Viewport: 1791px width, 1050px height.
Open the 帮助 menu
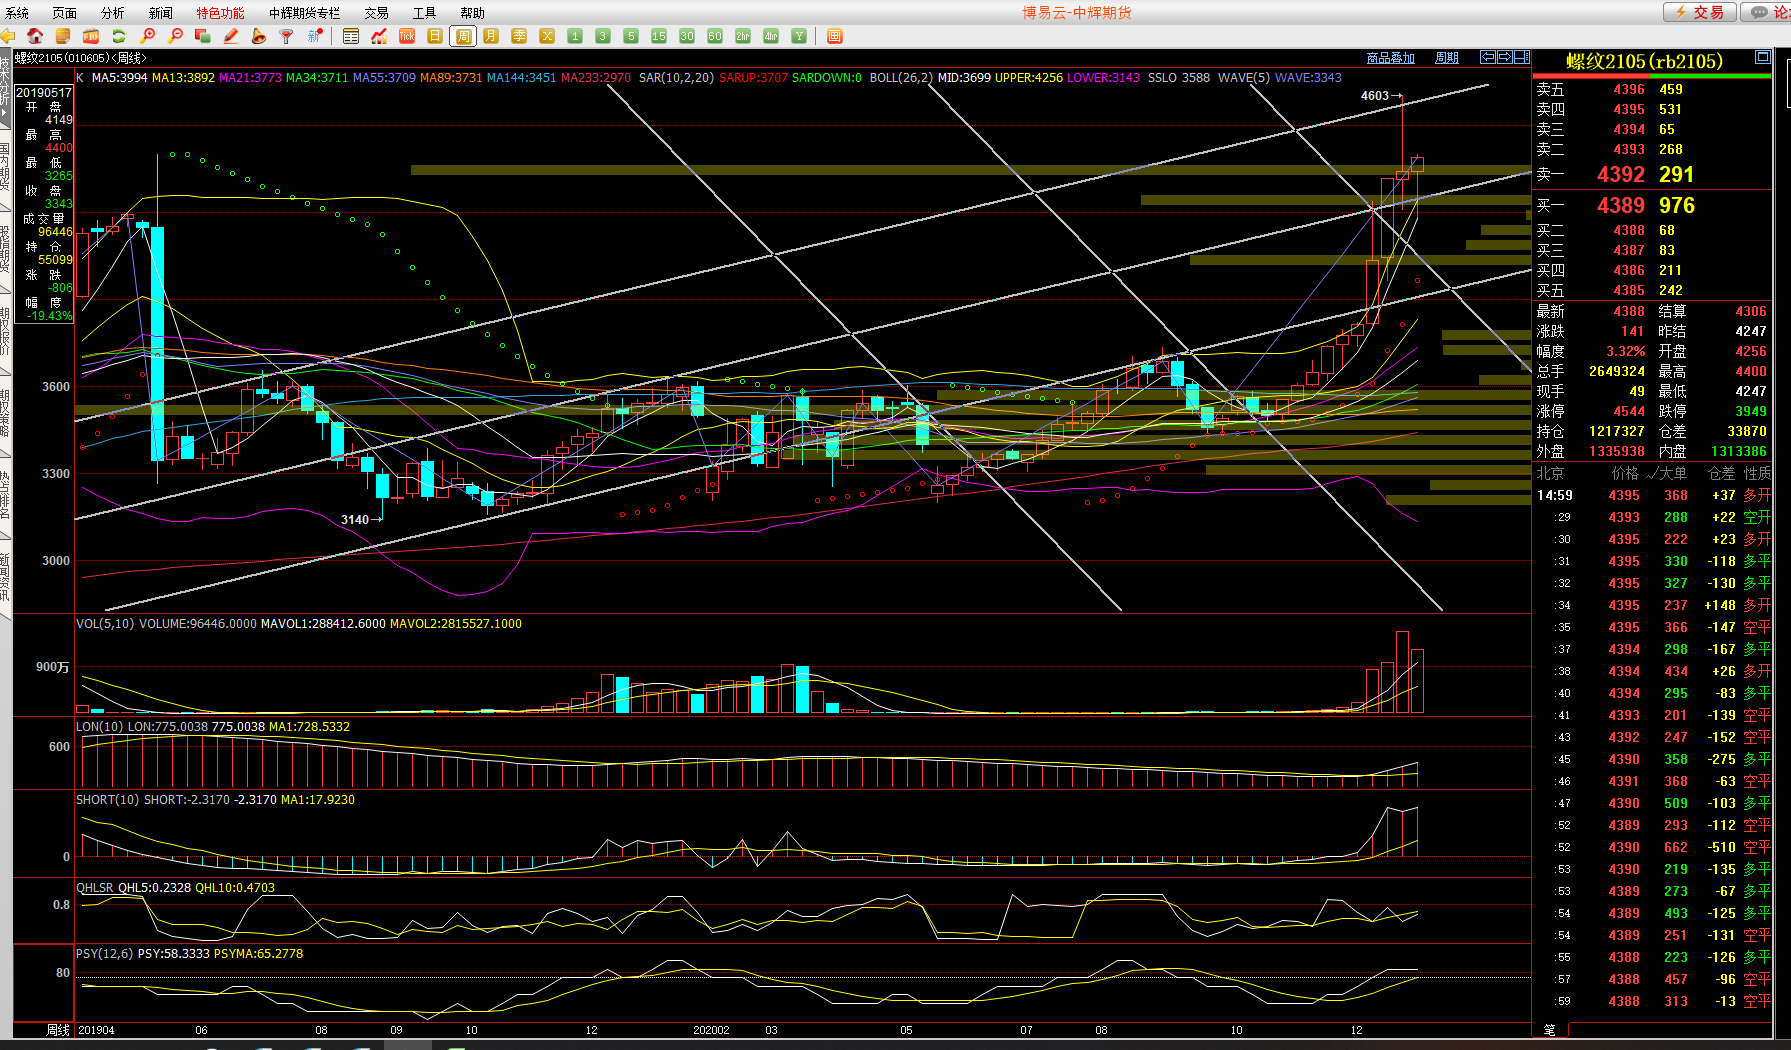(473, 13)
